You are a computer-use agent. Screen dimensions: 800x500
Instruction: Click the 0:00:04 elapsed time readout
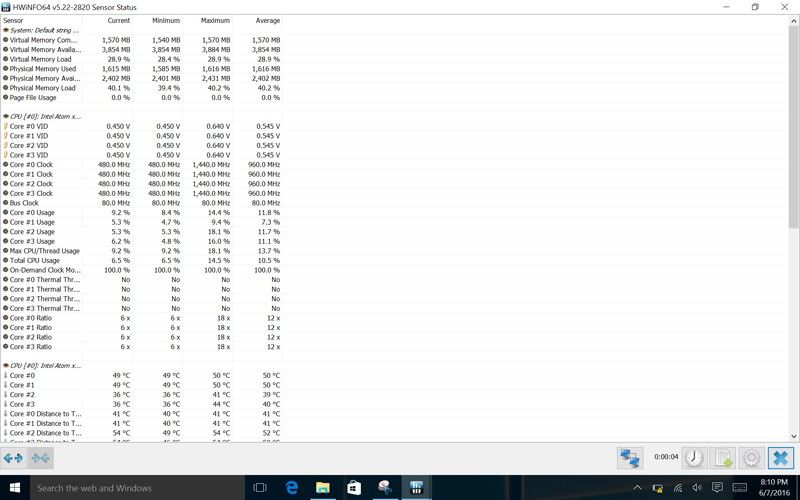[x=666, y=457]
